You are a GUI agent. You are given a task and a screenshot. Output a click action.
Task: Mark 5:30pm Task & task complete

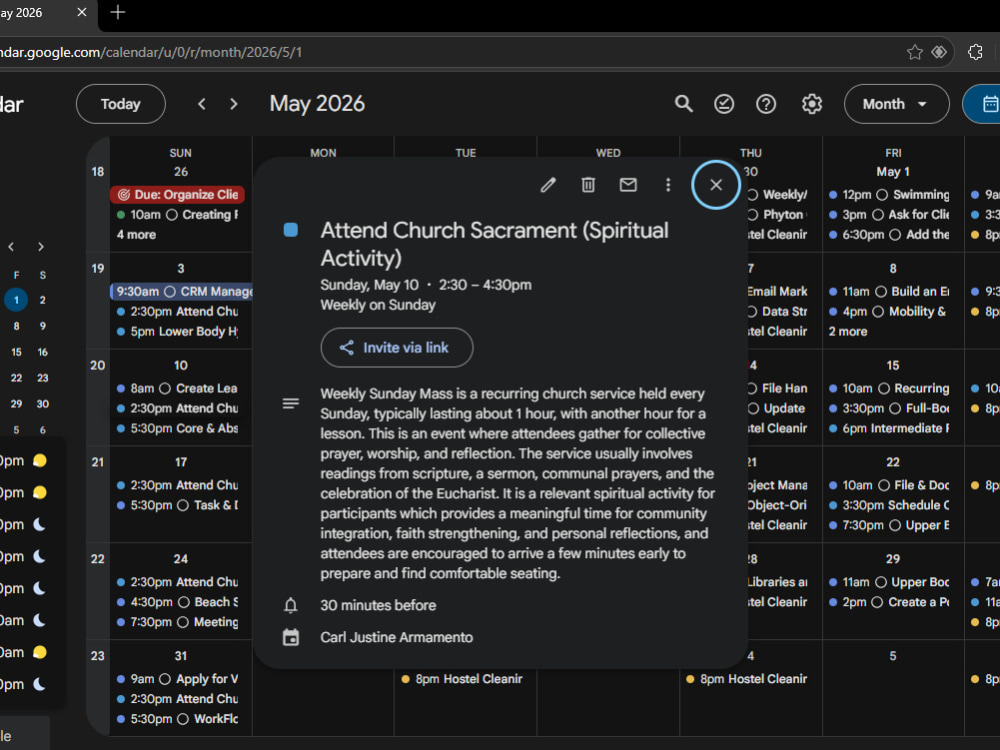tap(182, 505)
